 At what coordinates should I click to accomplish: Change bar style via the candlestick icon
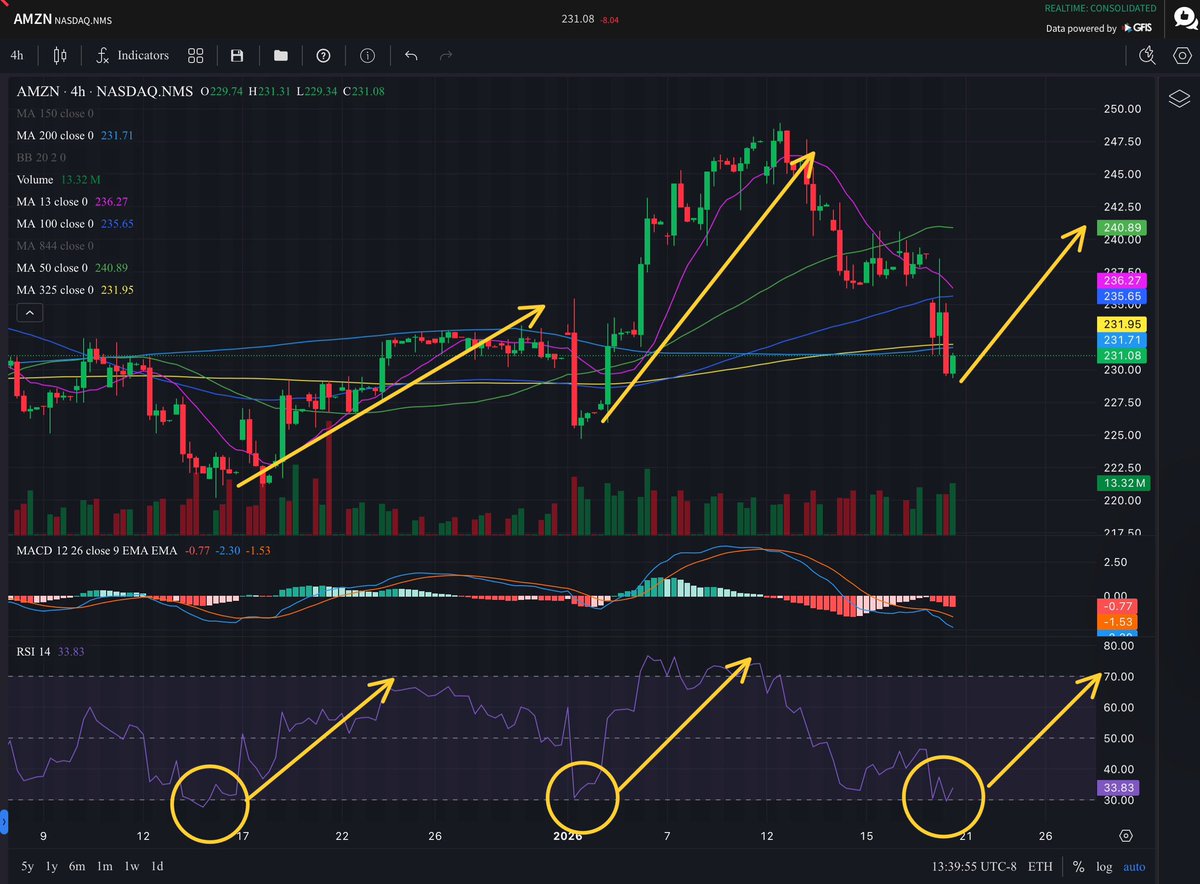point(59,56)
